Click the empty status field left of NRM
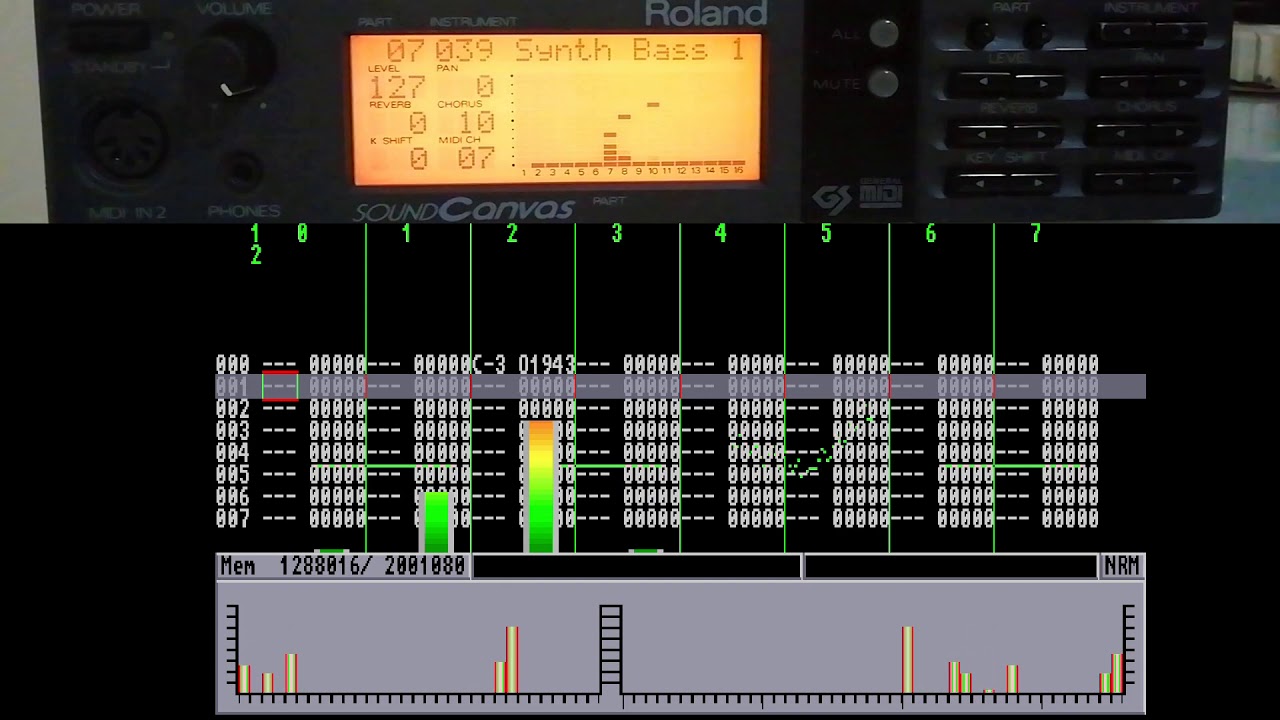The width and height of the screenshot is (1280, 720). point(950,566)
